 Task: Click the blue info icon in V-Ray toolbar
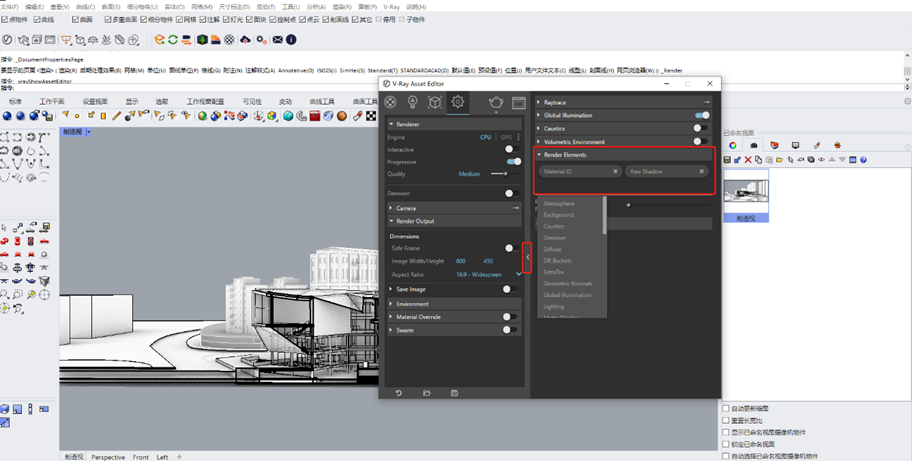point(291,40)
